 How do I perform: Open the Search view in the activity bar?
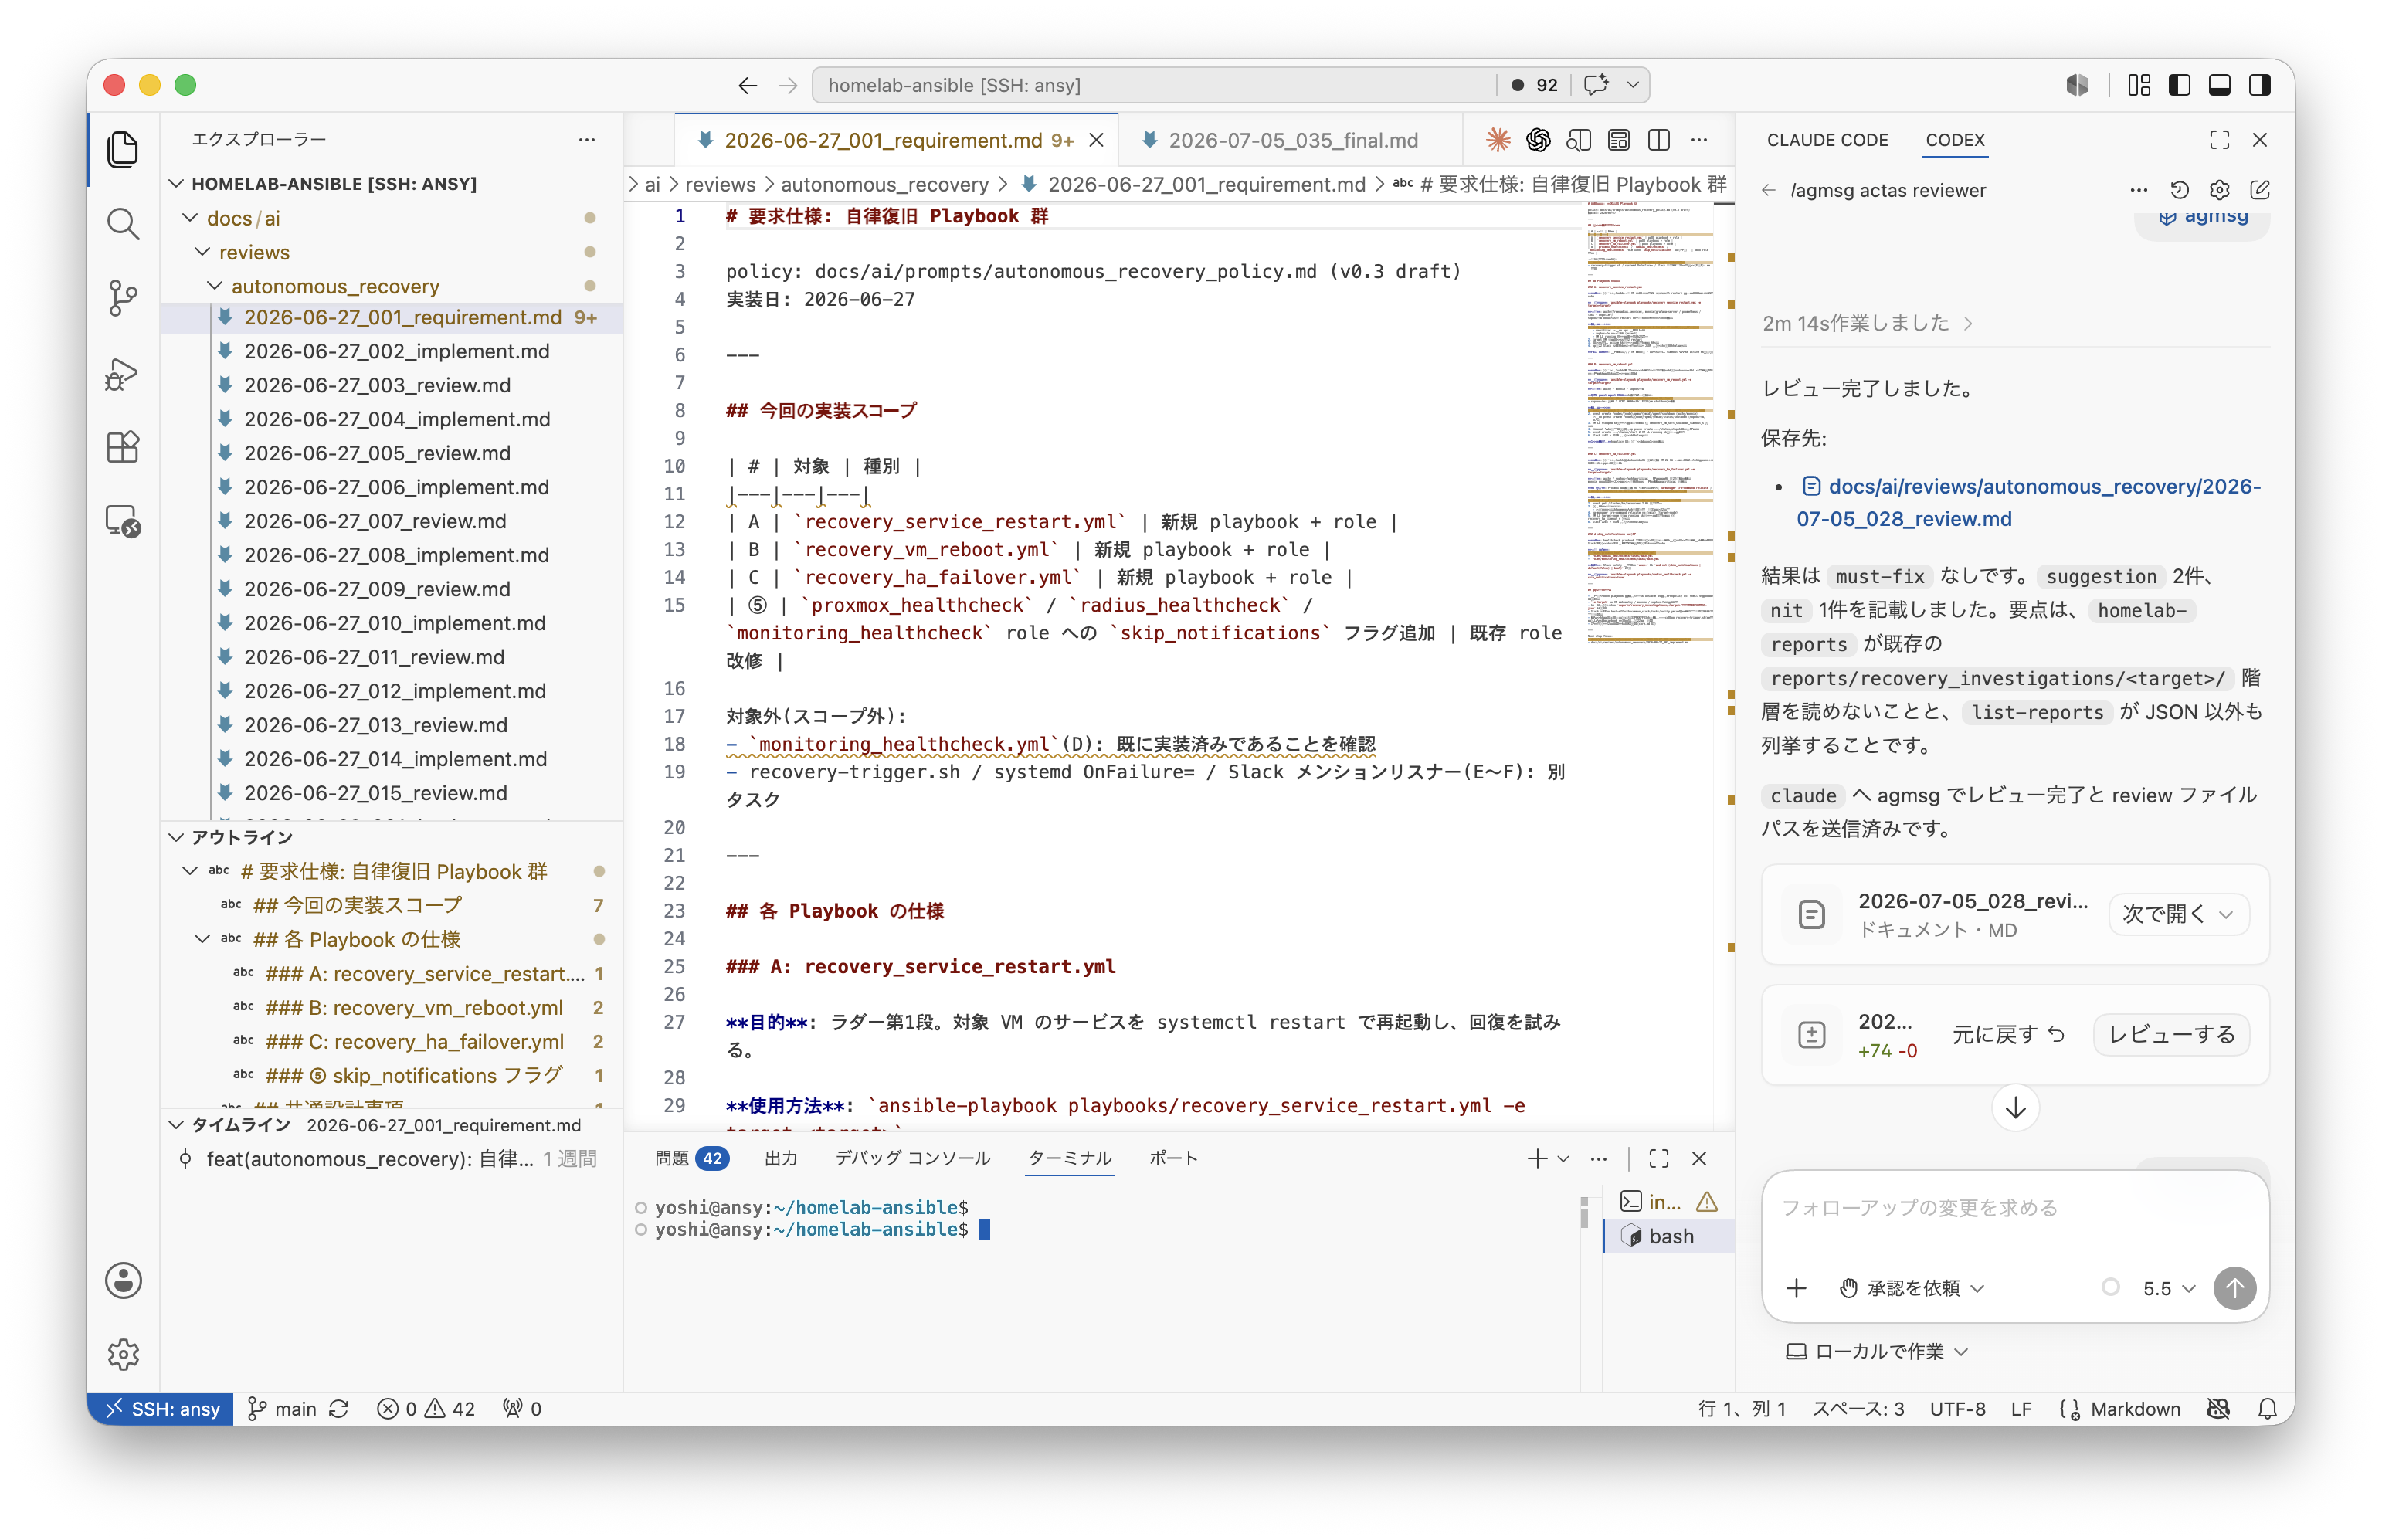point(123,224)
